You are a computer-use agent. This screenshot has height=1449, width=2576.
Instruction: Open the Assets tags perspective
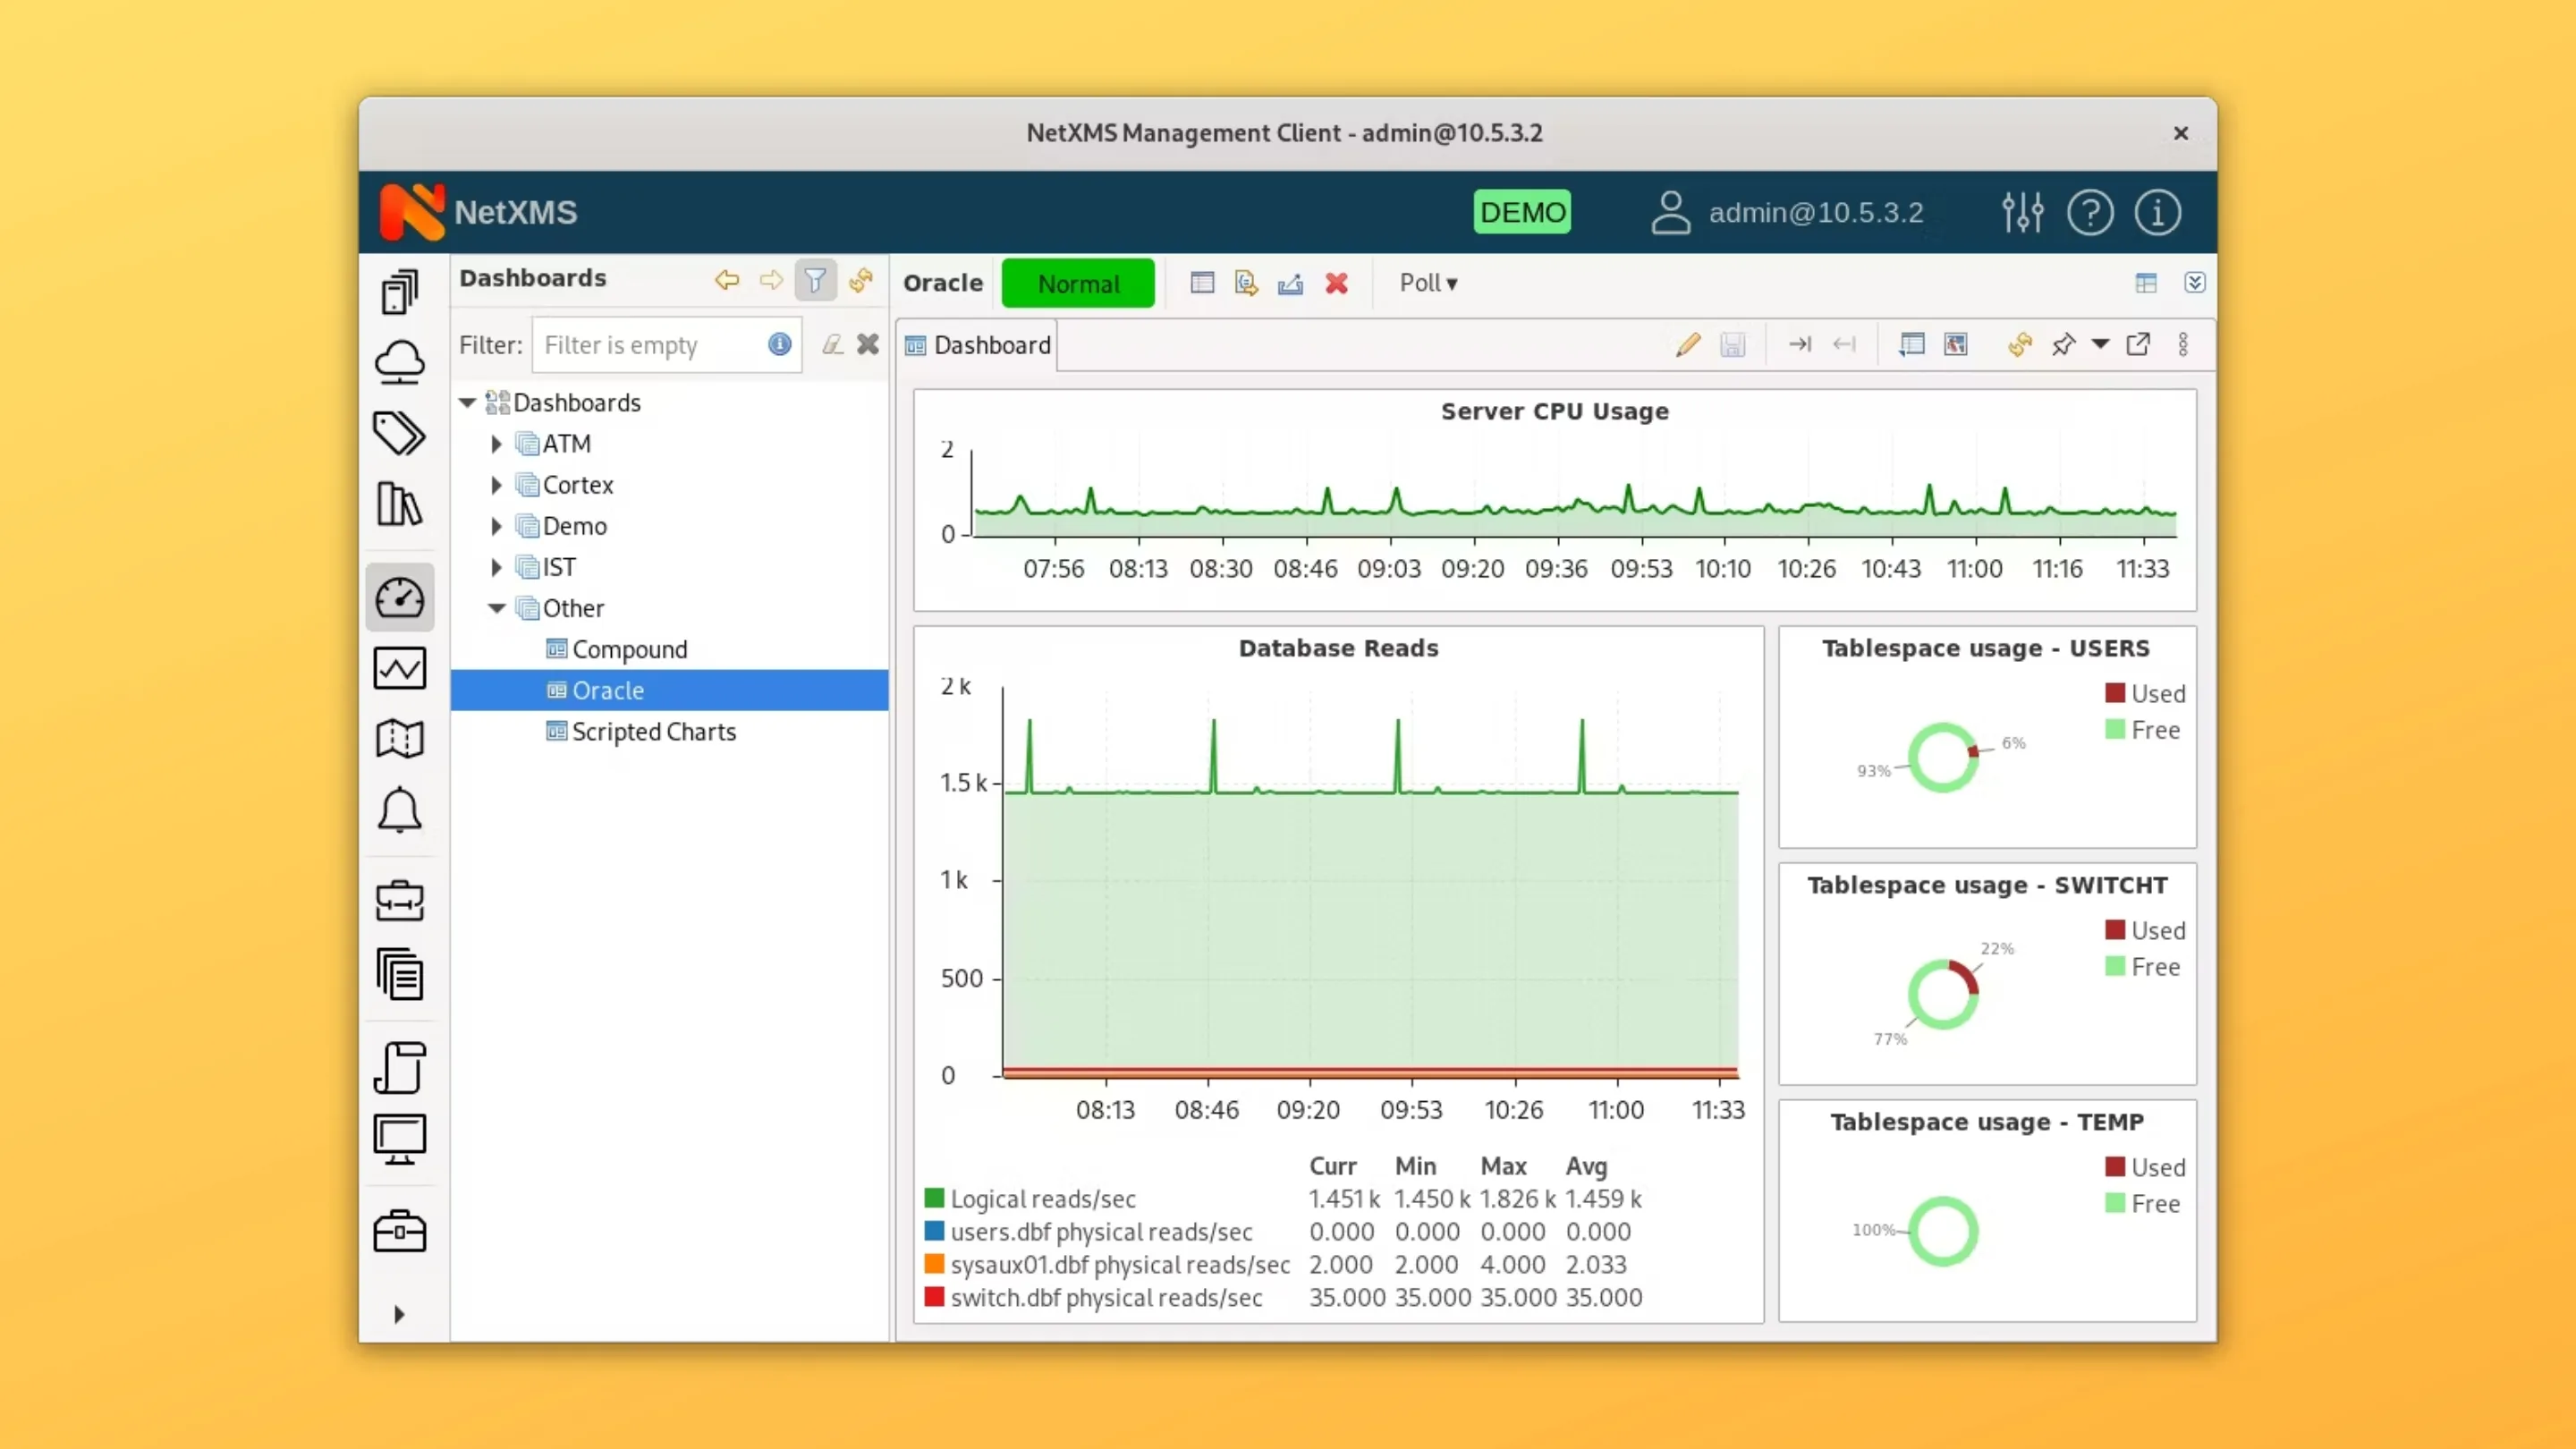[400, 433]
